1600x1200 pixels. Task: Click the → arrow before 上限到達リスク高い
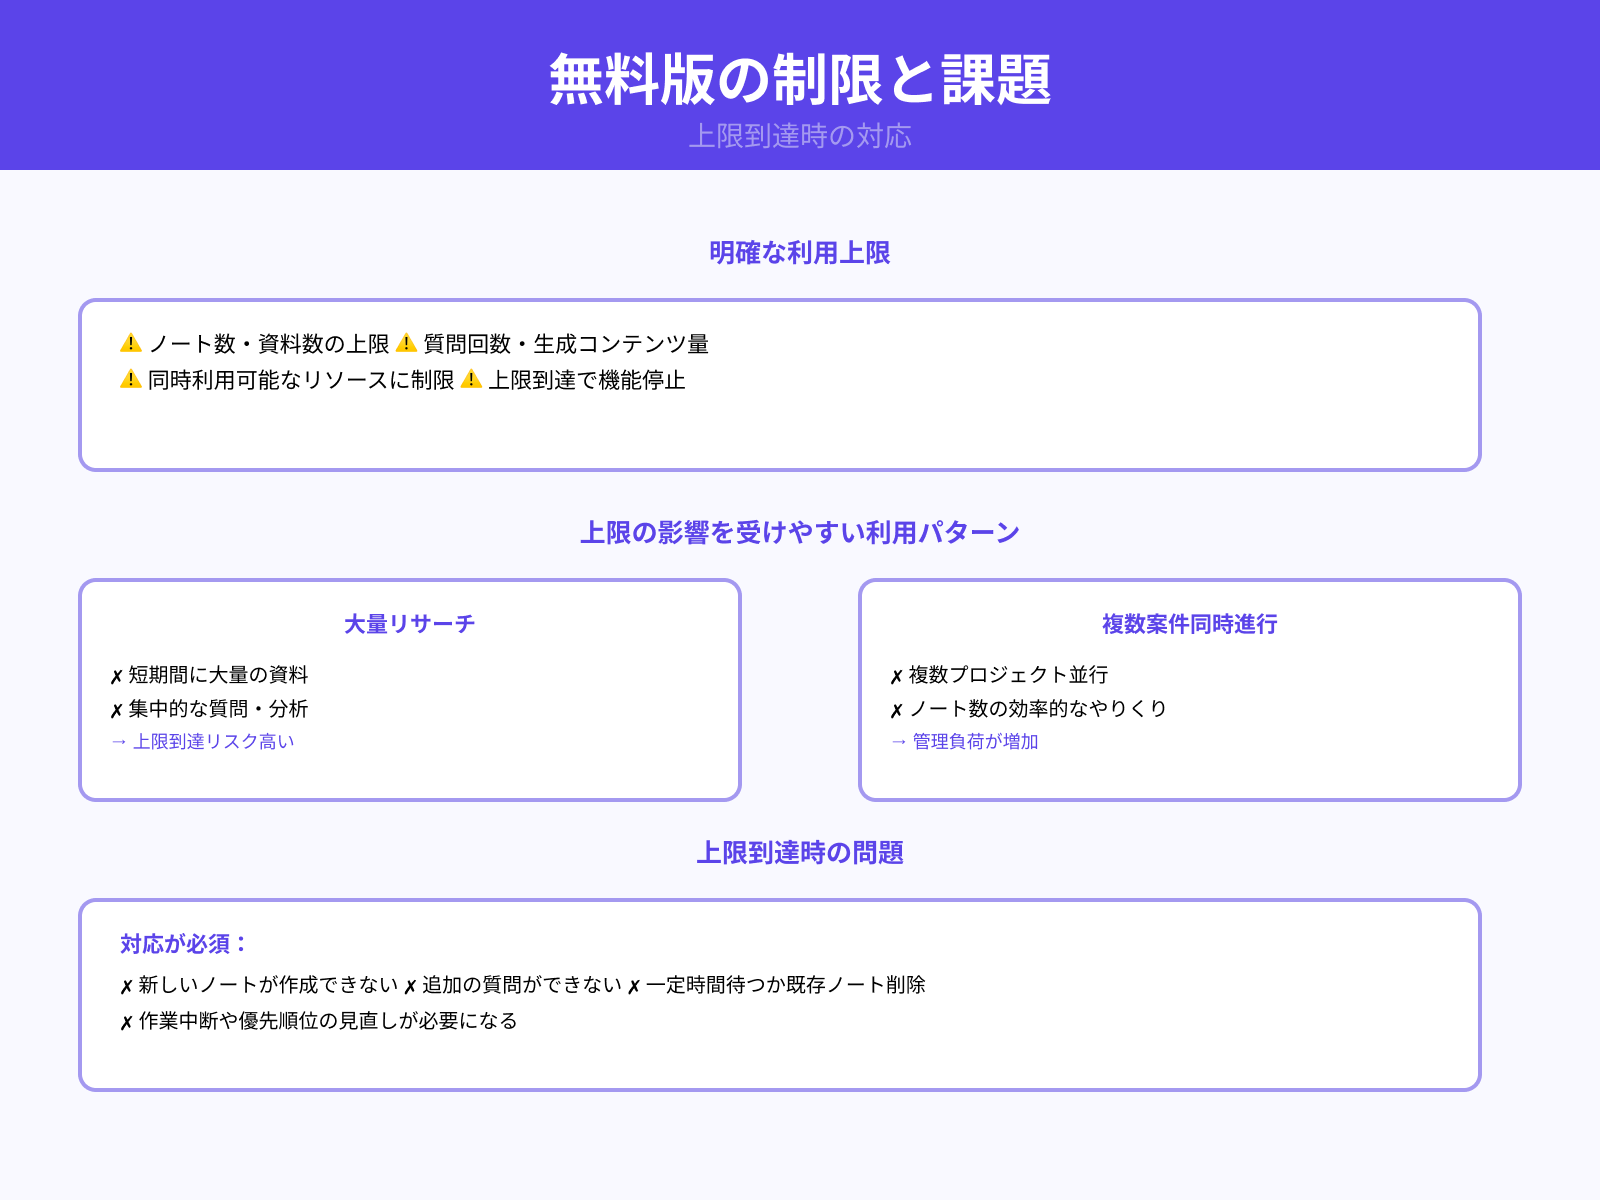[x=119, y=742]
